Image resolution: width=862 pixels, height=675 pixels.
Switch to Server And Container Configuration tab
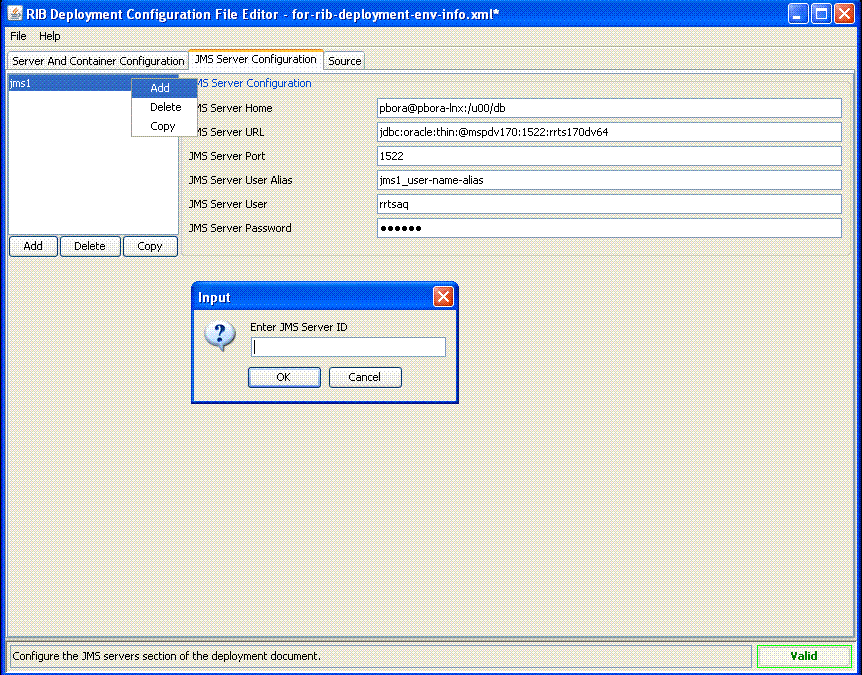(98, 61)
